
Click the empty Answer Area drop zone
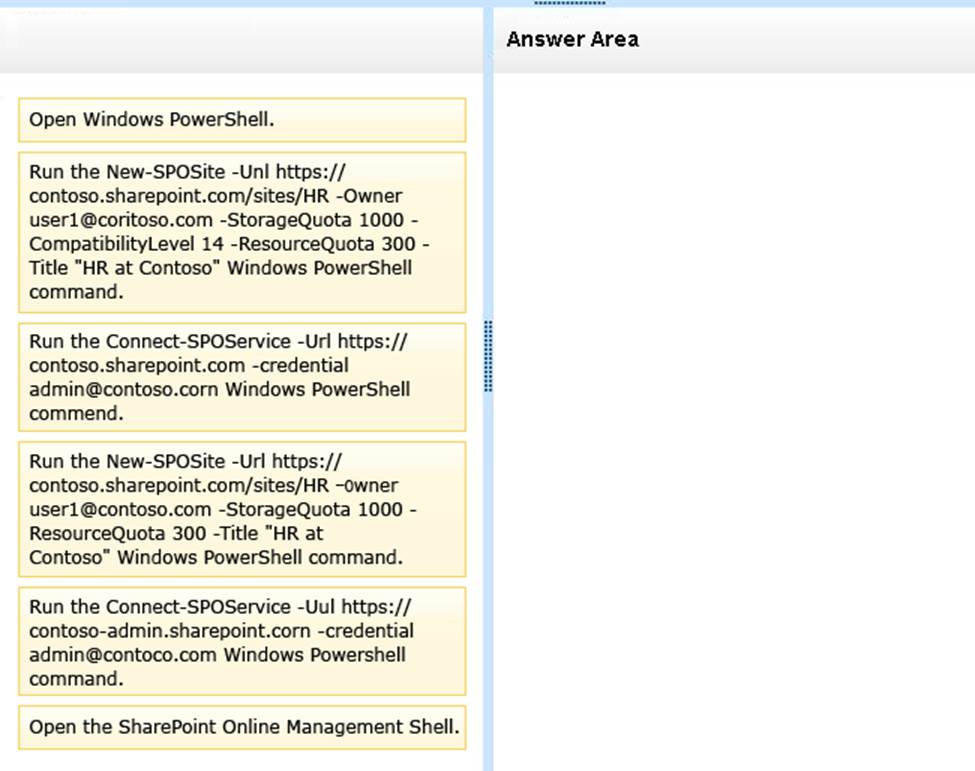tap(733, 420)
